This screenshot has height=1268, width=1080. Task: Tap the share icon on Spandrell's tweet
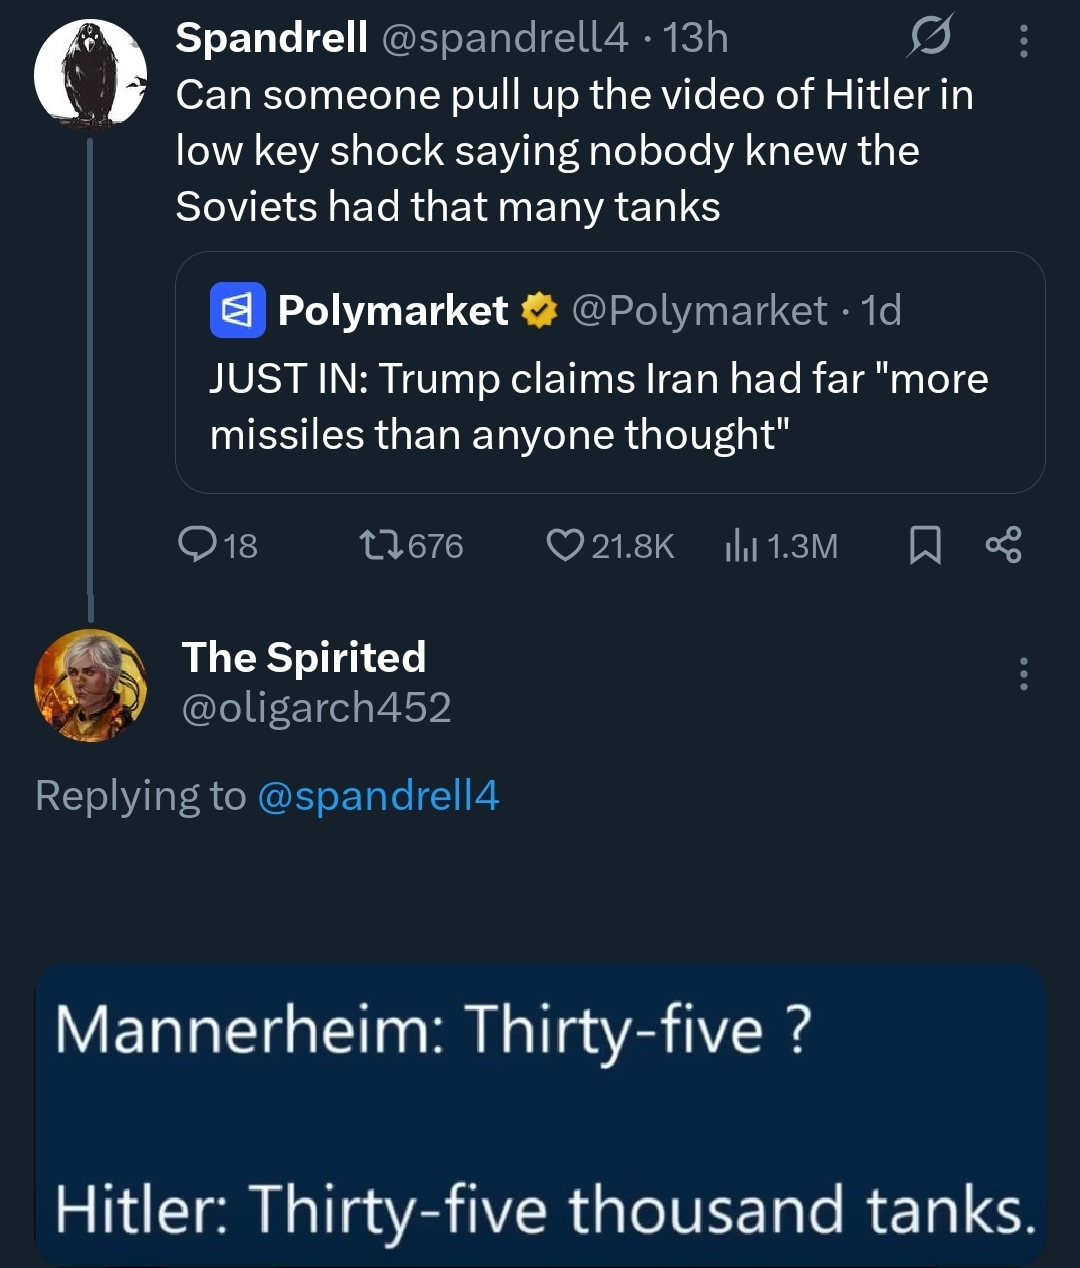pos(1003,545)
